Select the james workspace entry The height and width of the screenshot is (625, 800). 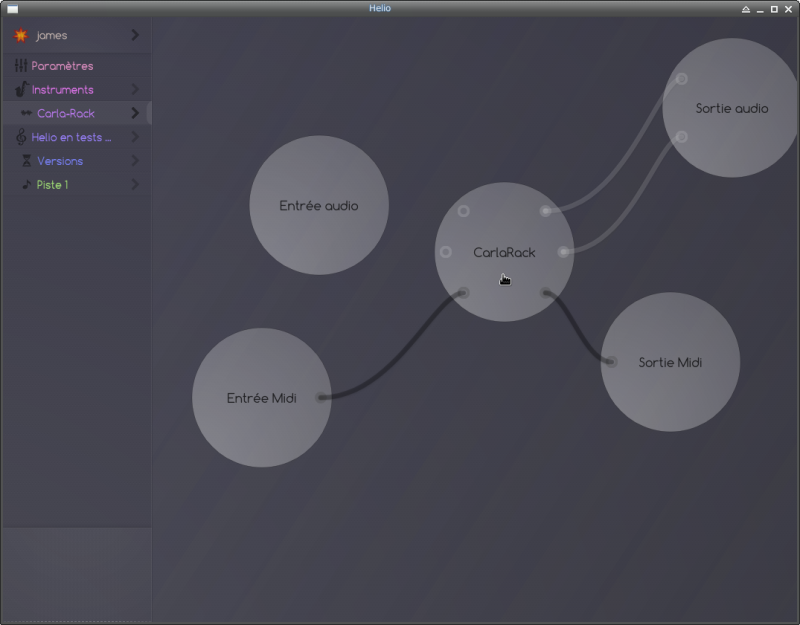point(77,35)
